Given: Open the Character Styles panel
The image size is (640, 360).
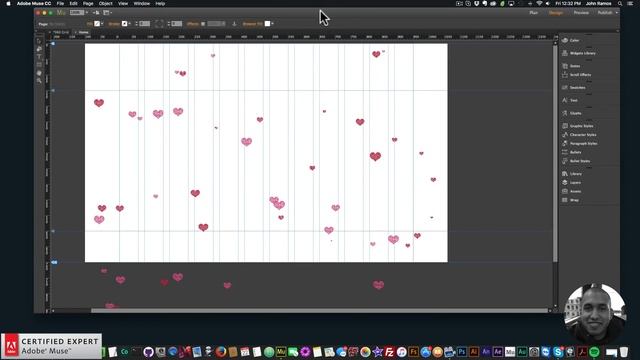Looking at the screenshot, I should 579,135.
